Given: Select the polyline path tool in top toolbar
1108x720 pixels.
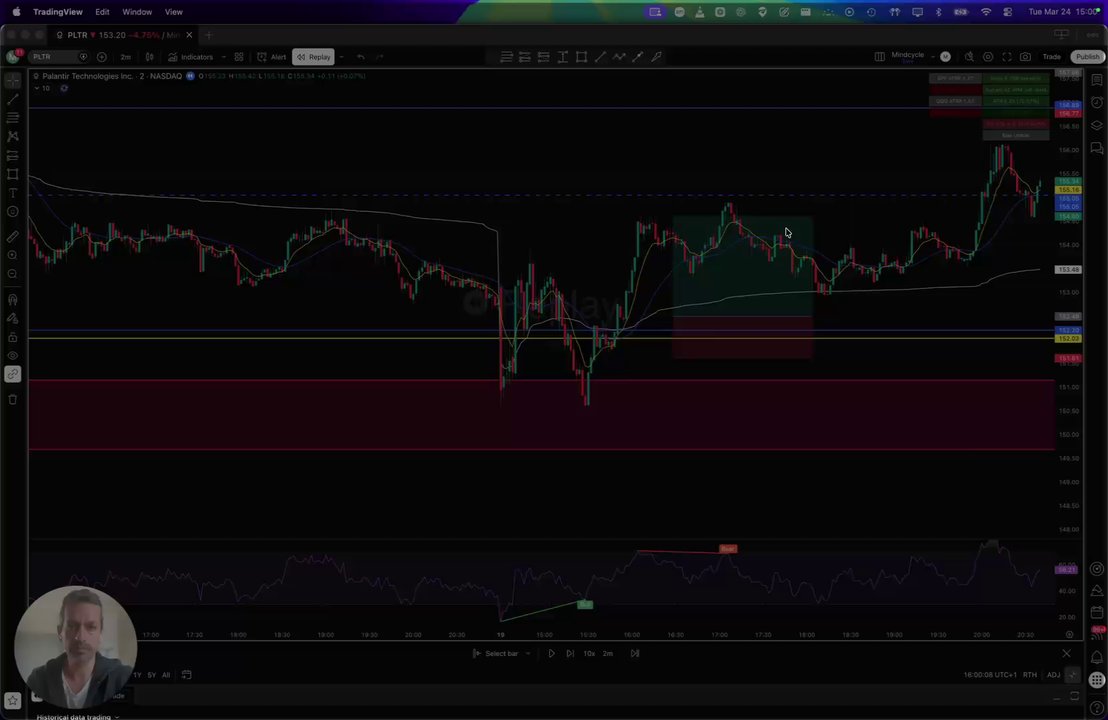Looking at the screenshot, I should coord(619,57).
